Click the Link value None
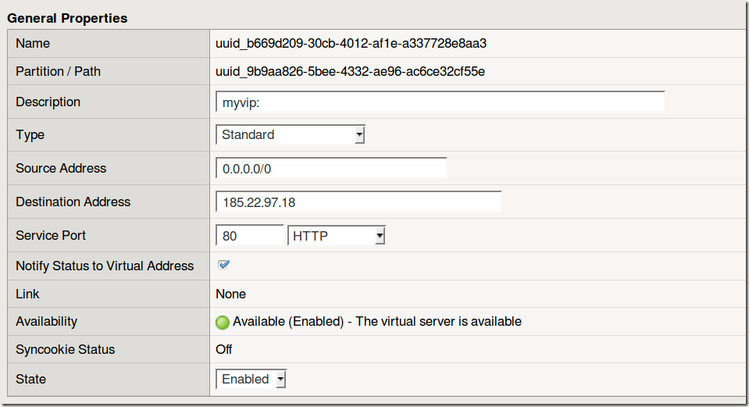Screen dimensions: 749x407 [231, 294]
